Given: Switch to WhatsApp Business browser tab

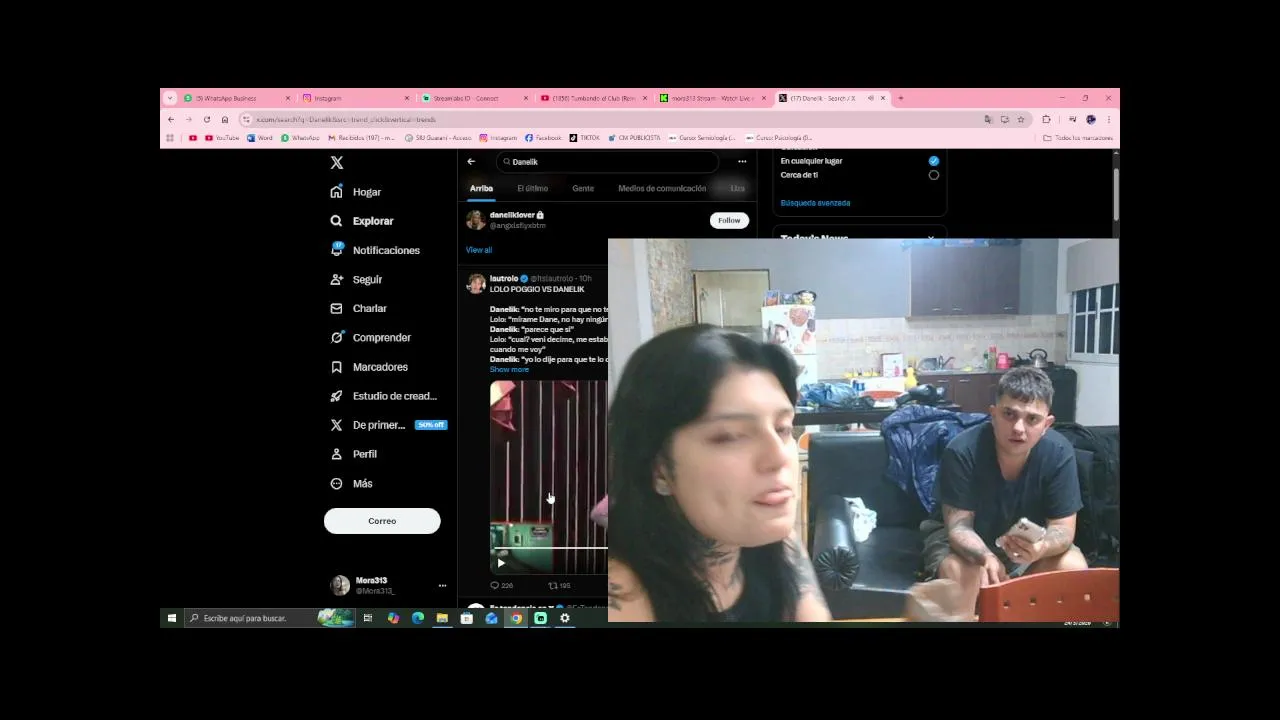Looking at the screenshot, I should (237, 98).
